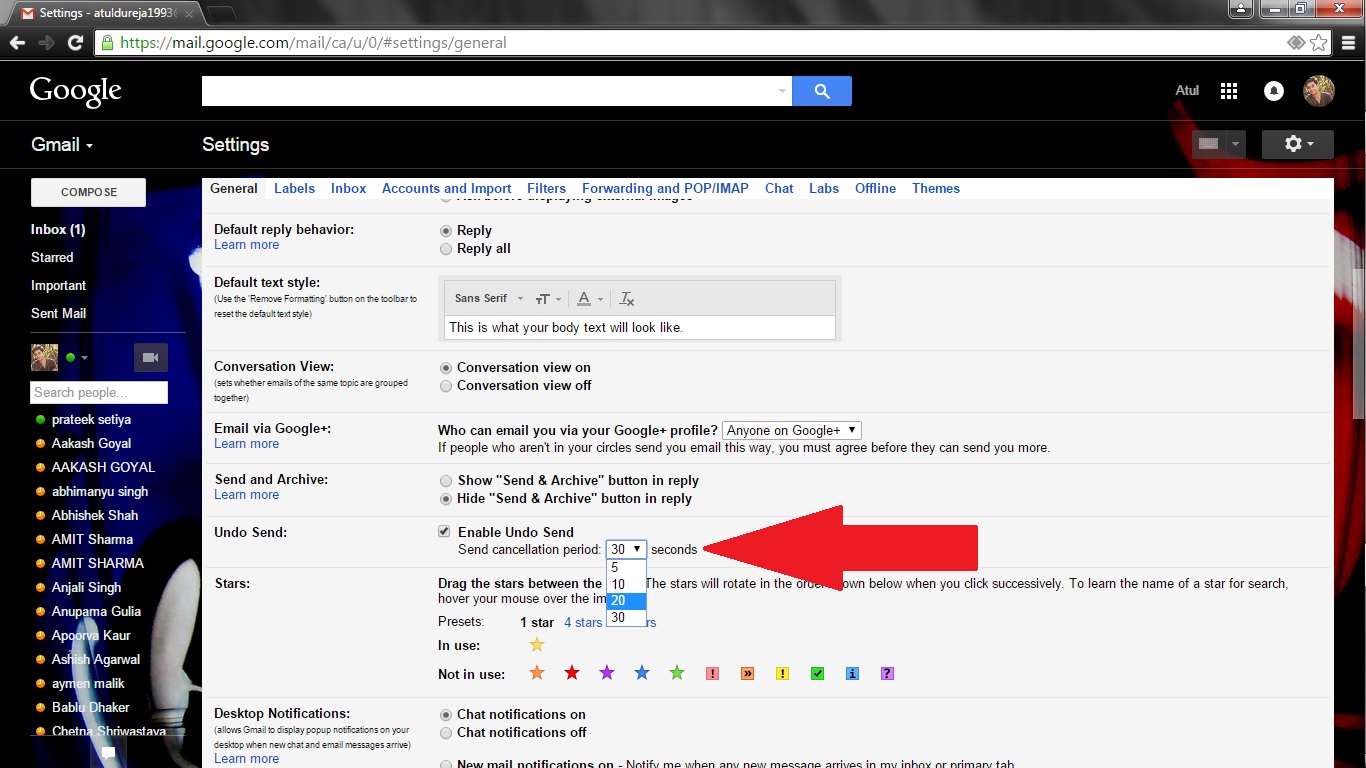The height and width of the screenshot is (768, 1366).
Task: Start a video call via camera icon
Action: coord(151,357)
